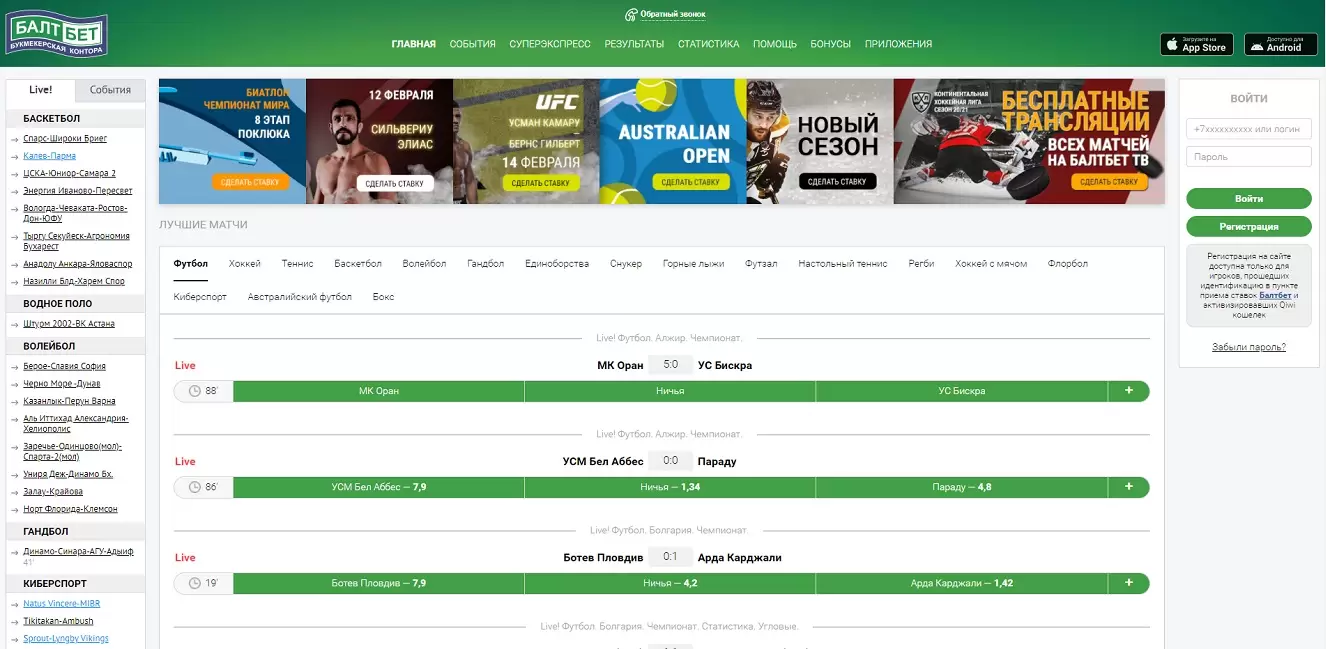Viewport: 1326px width, 649px height.
Task: Click the Забыли пароль? link
Action: point(1249,347)
